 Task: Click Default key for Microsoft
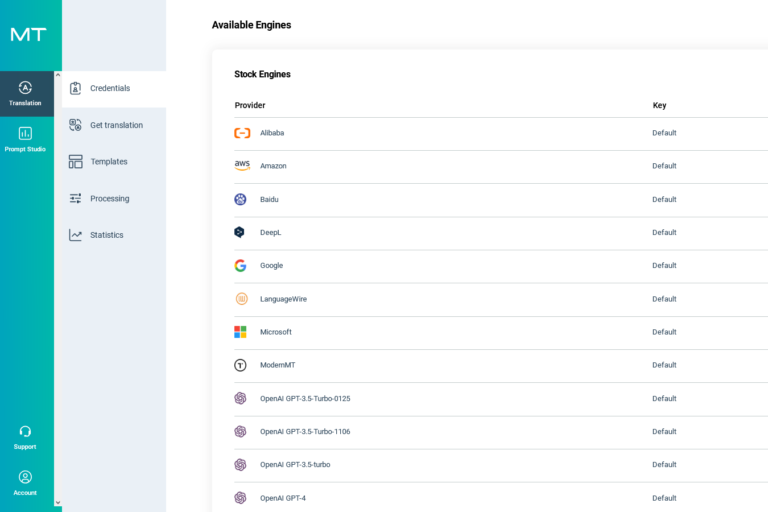[664, 332]
